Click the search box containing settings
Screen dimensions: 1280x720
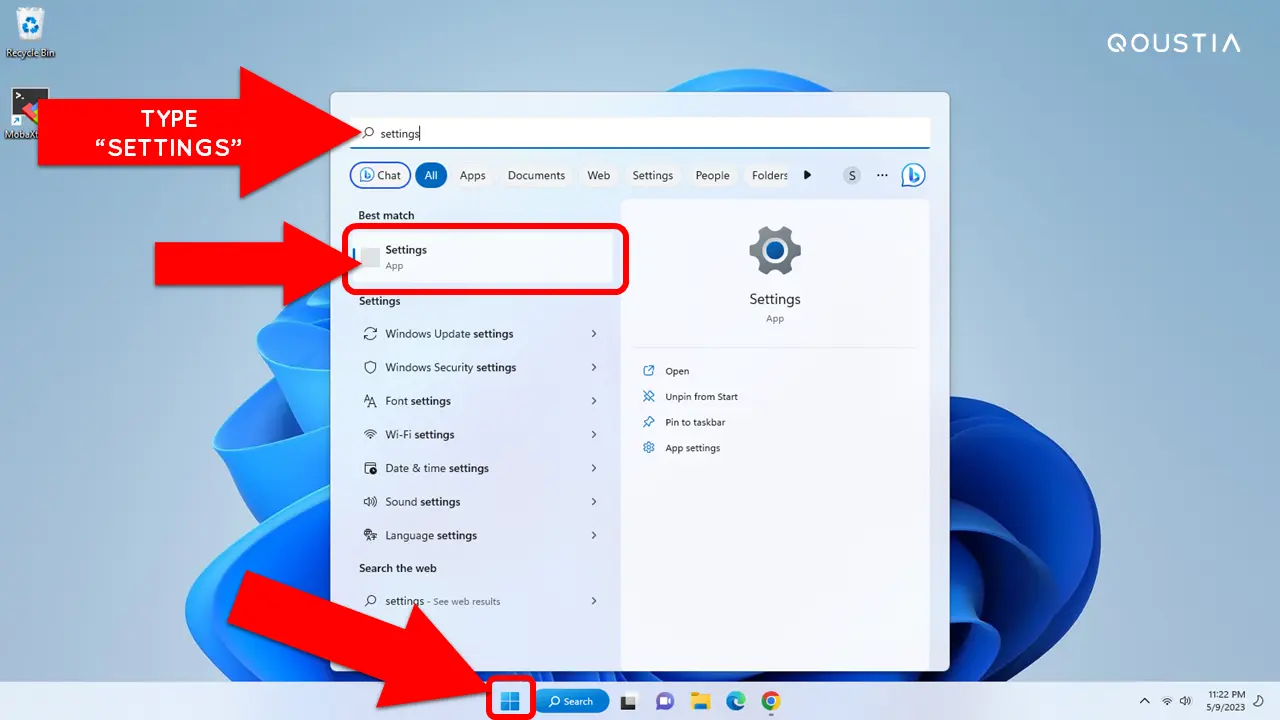640,133
